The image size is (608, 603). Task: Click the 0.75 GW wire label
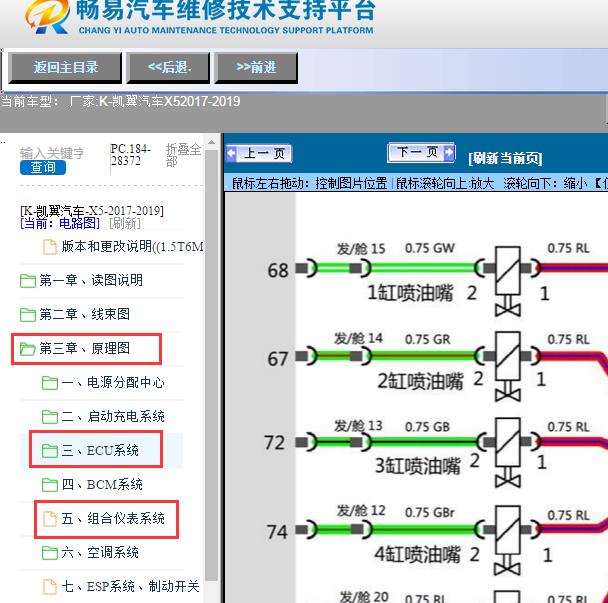tap(430, 248)
